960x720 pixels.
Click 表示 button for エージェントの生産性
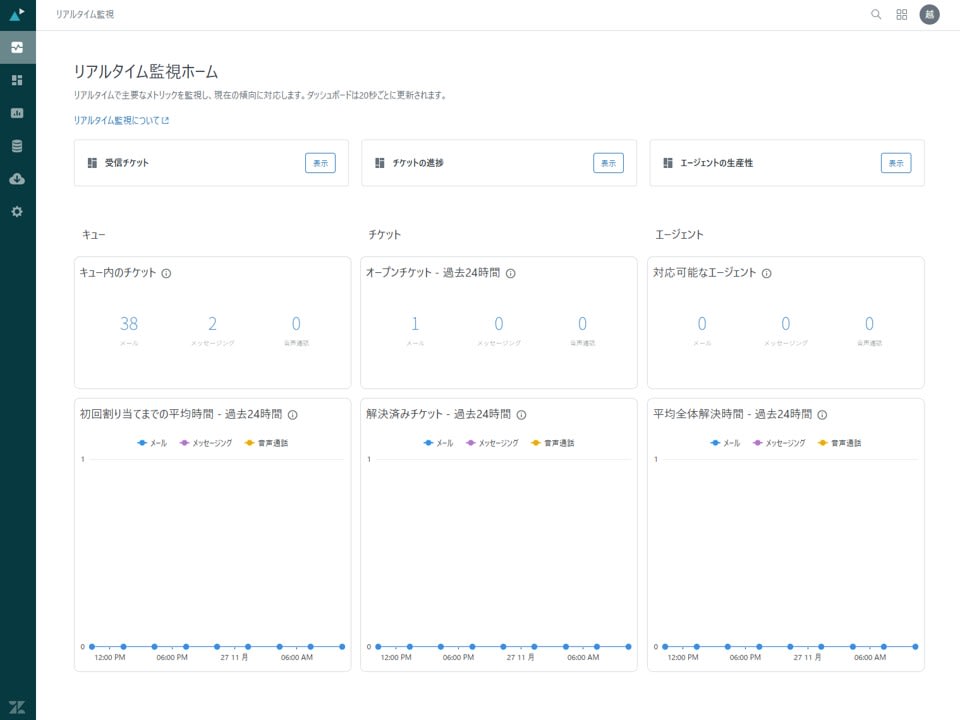pyautogui.click(x=896, y=163)
